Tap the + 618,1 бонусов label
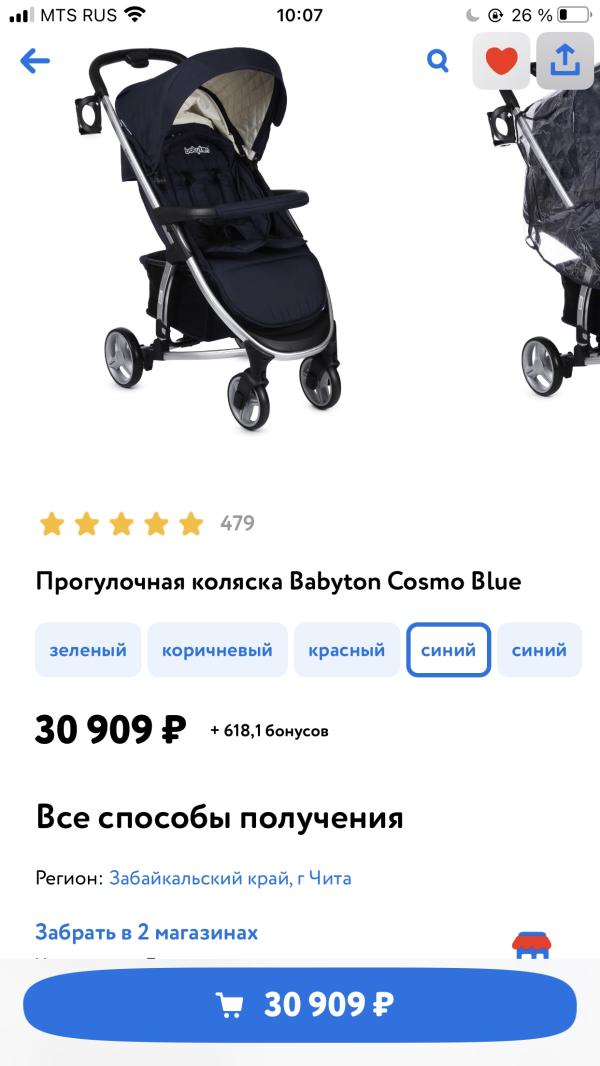 pyautogui.click(x=270, y=731)
